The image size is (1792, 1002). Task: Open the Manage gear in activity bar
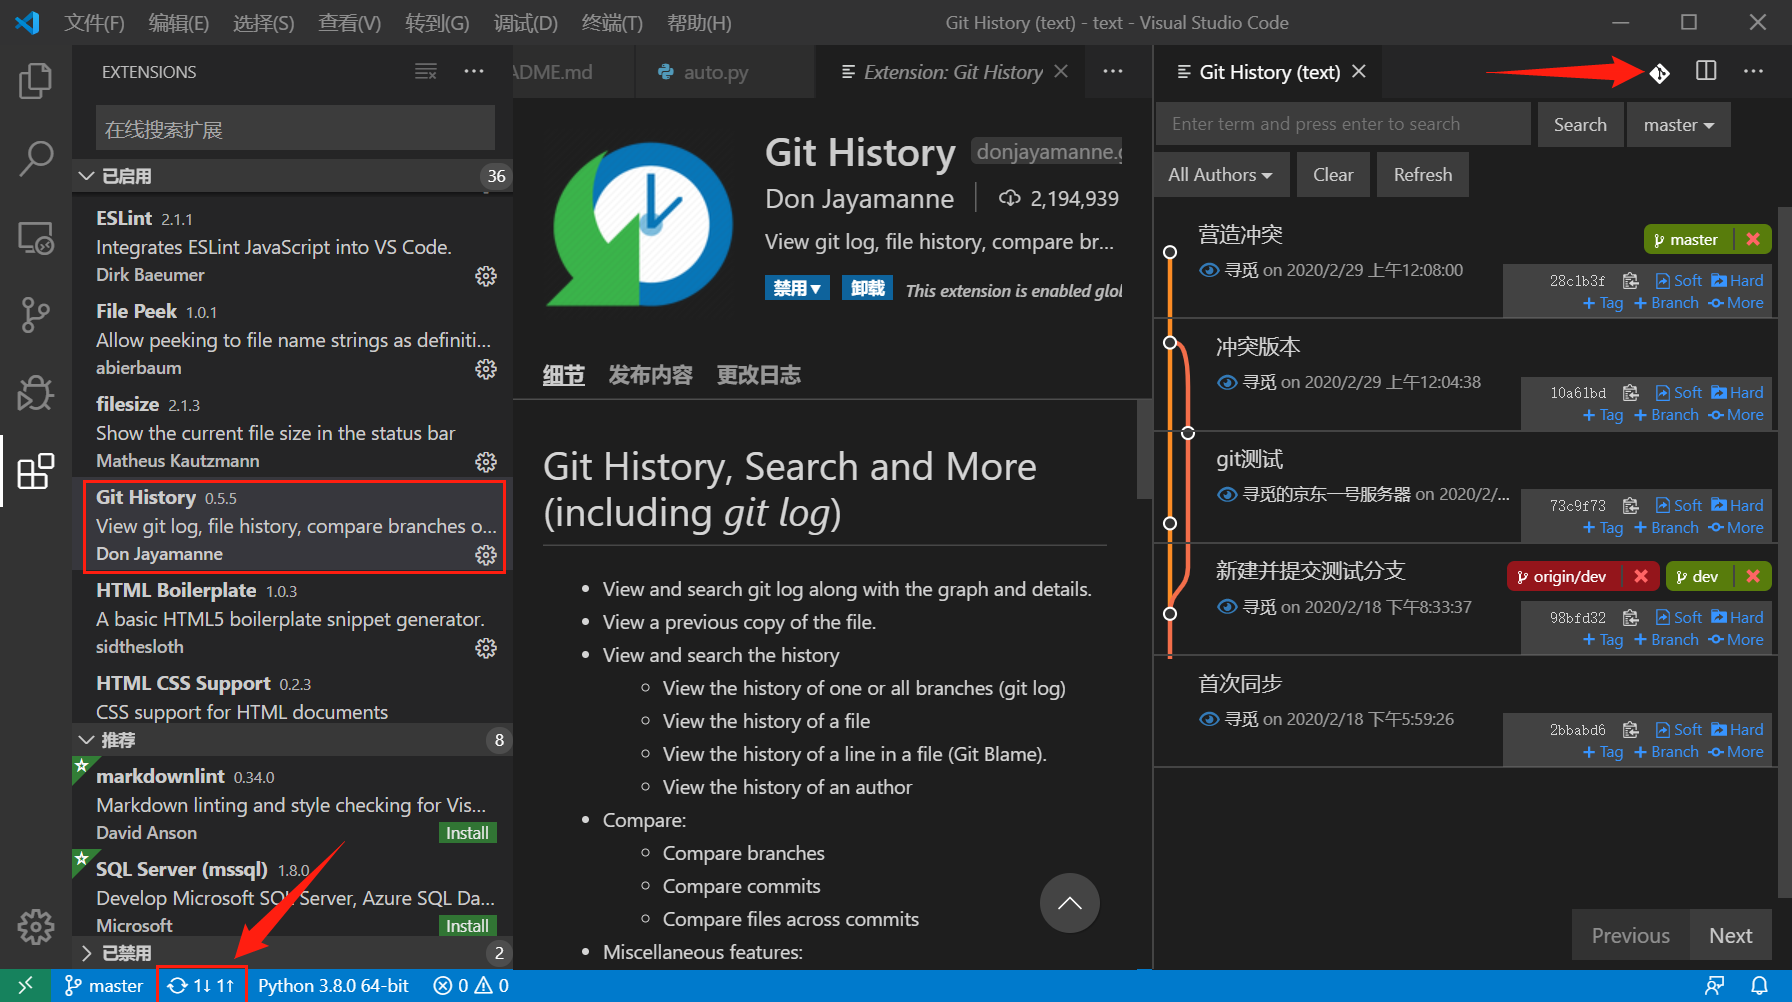tap(36, 927)
